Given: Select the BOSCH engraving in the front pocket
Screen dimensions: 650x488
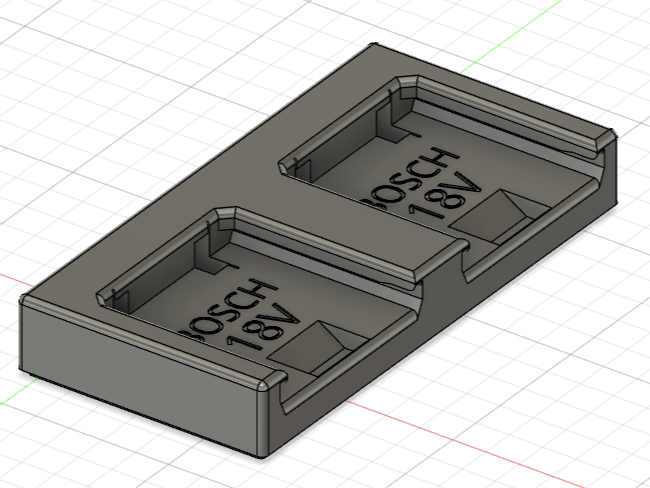Looking at the screenshot, I should point(229,309).
